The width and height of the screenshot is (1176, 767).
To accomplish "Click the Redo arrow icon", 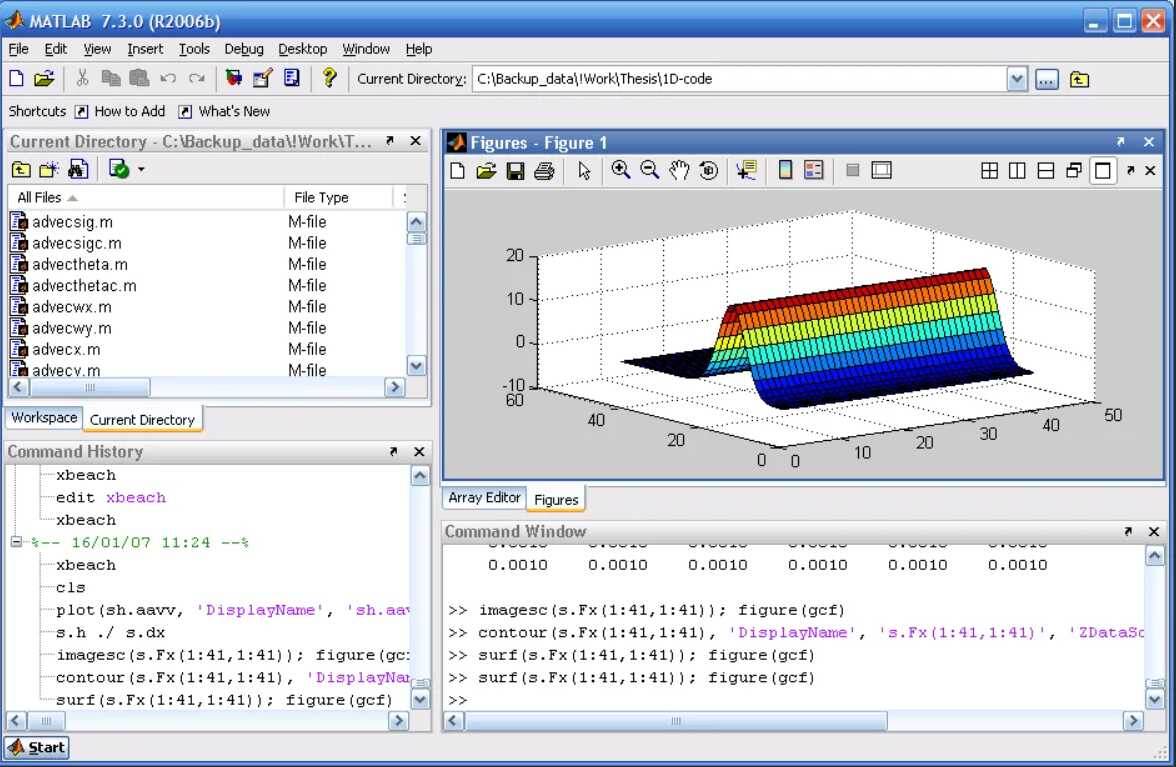I will pyautogui.click(x=196, y=78).
